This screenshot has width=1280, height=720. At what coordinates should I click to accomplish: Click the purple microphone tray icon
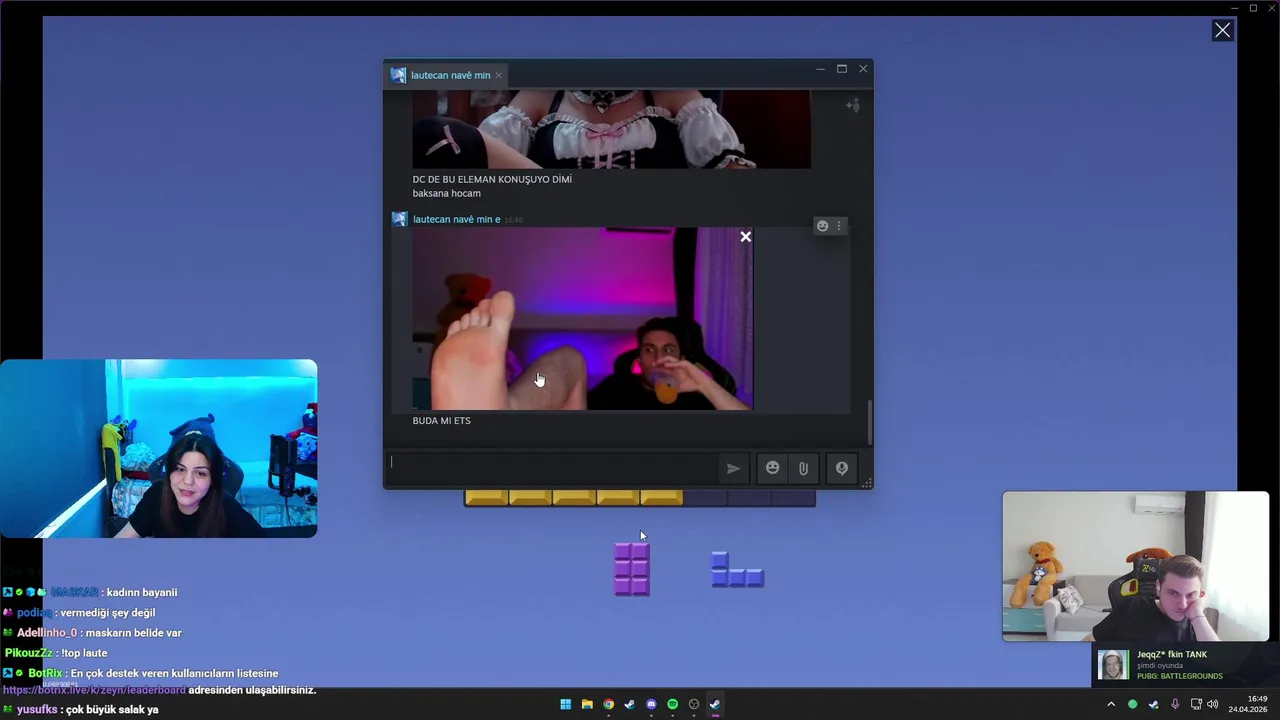tap(1175, 704)
